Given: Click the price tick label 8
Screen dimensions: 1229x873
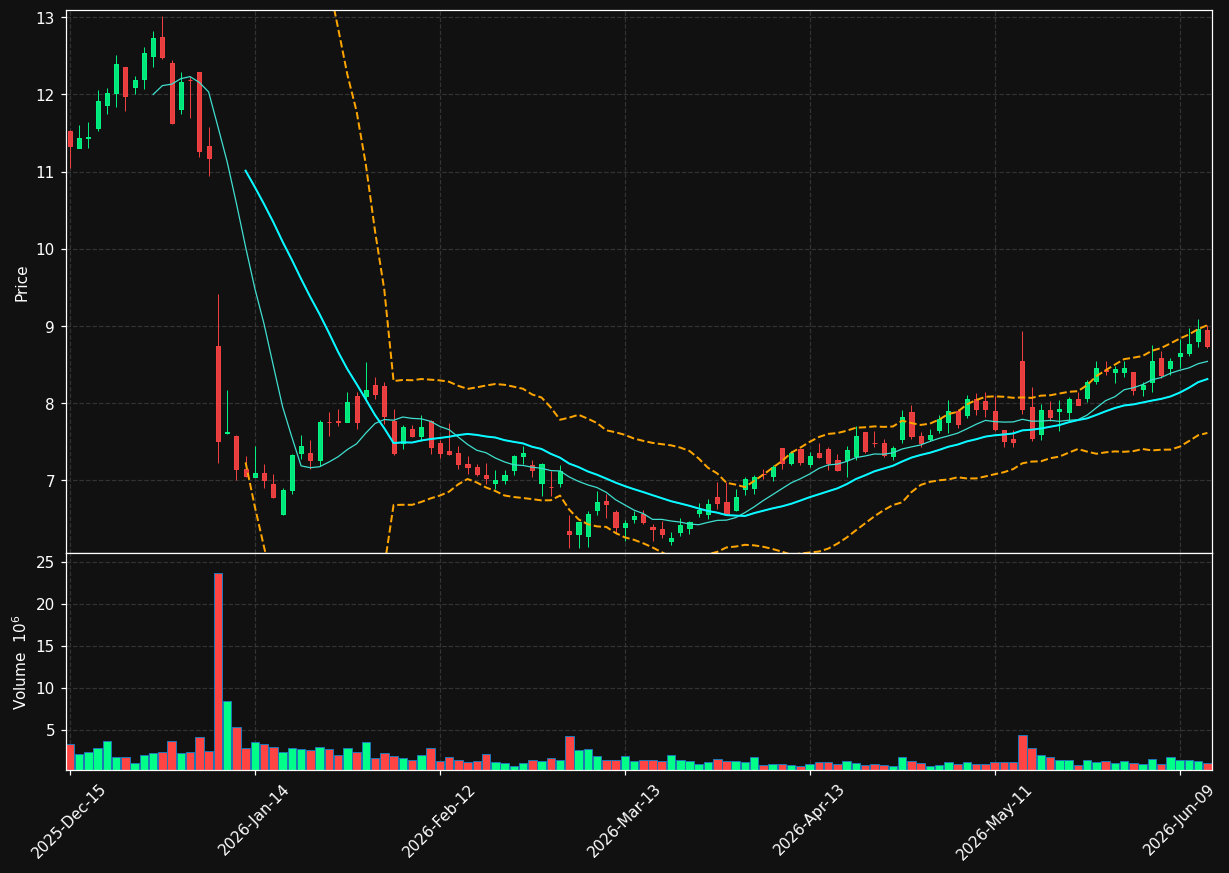Looking at the screenshot, I should click(52, 404).
